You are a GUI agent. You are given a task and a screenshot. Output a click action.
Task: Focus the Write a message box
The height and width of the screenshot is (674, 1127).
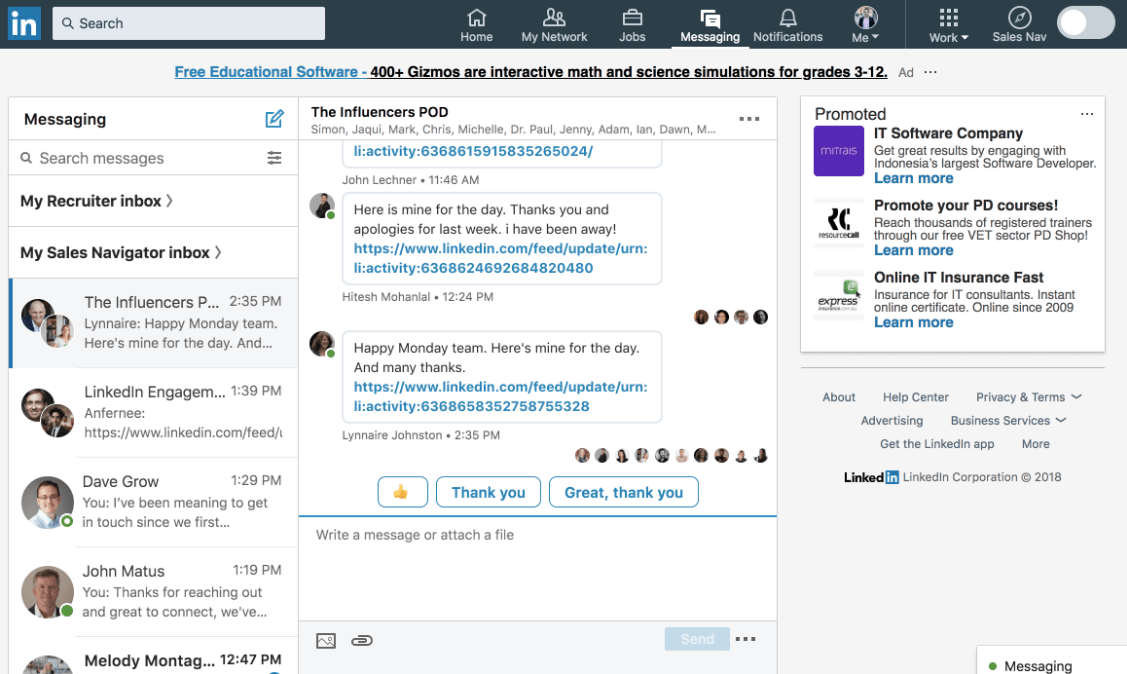[x=538, y=569]
